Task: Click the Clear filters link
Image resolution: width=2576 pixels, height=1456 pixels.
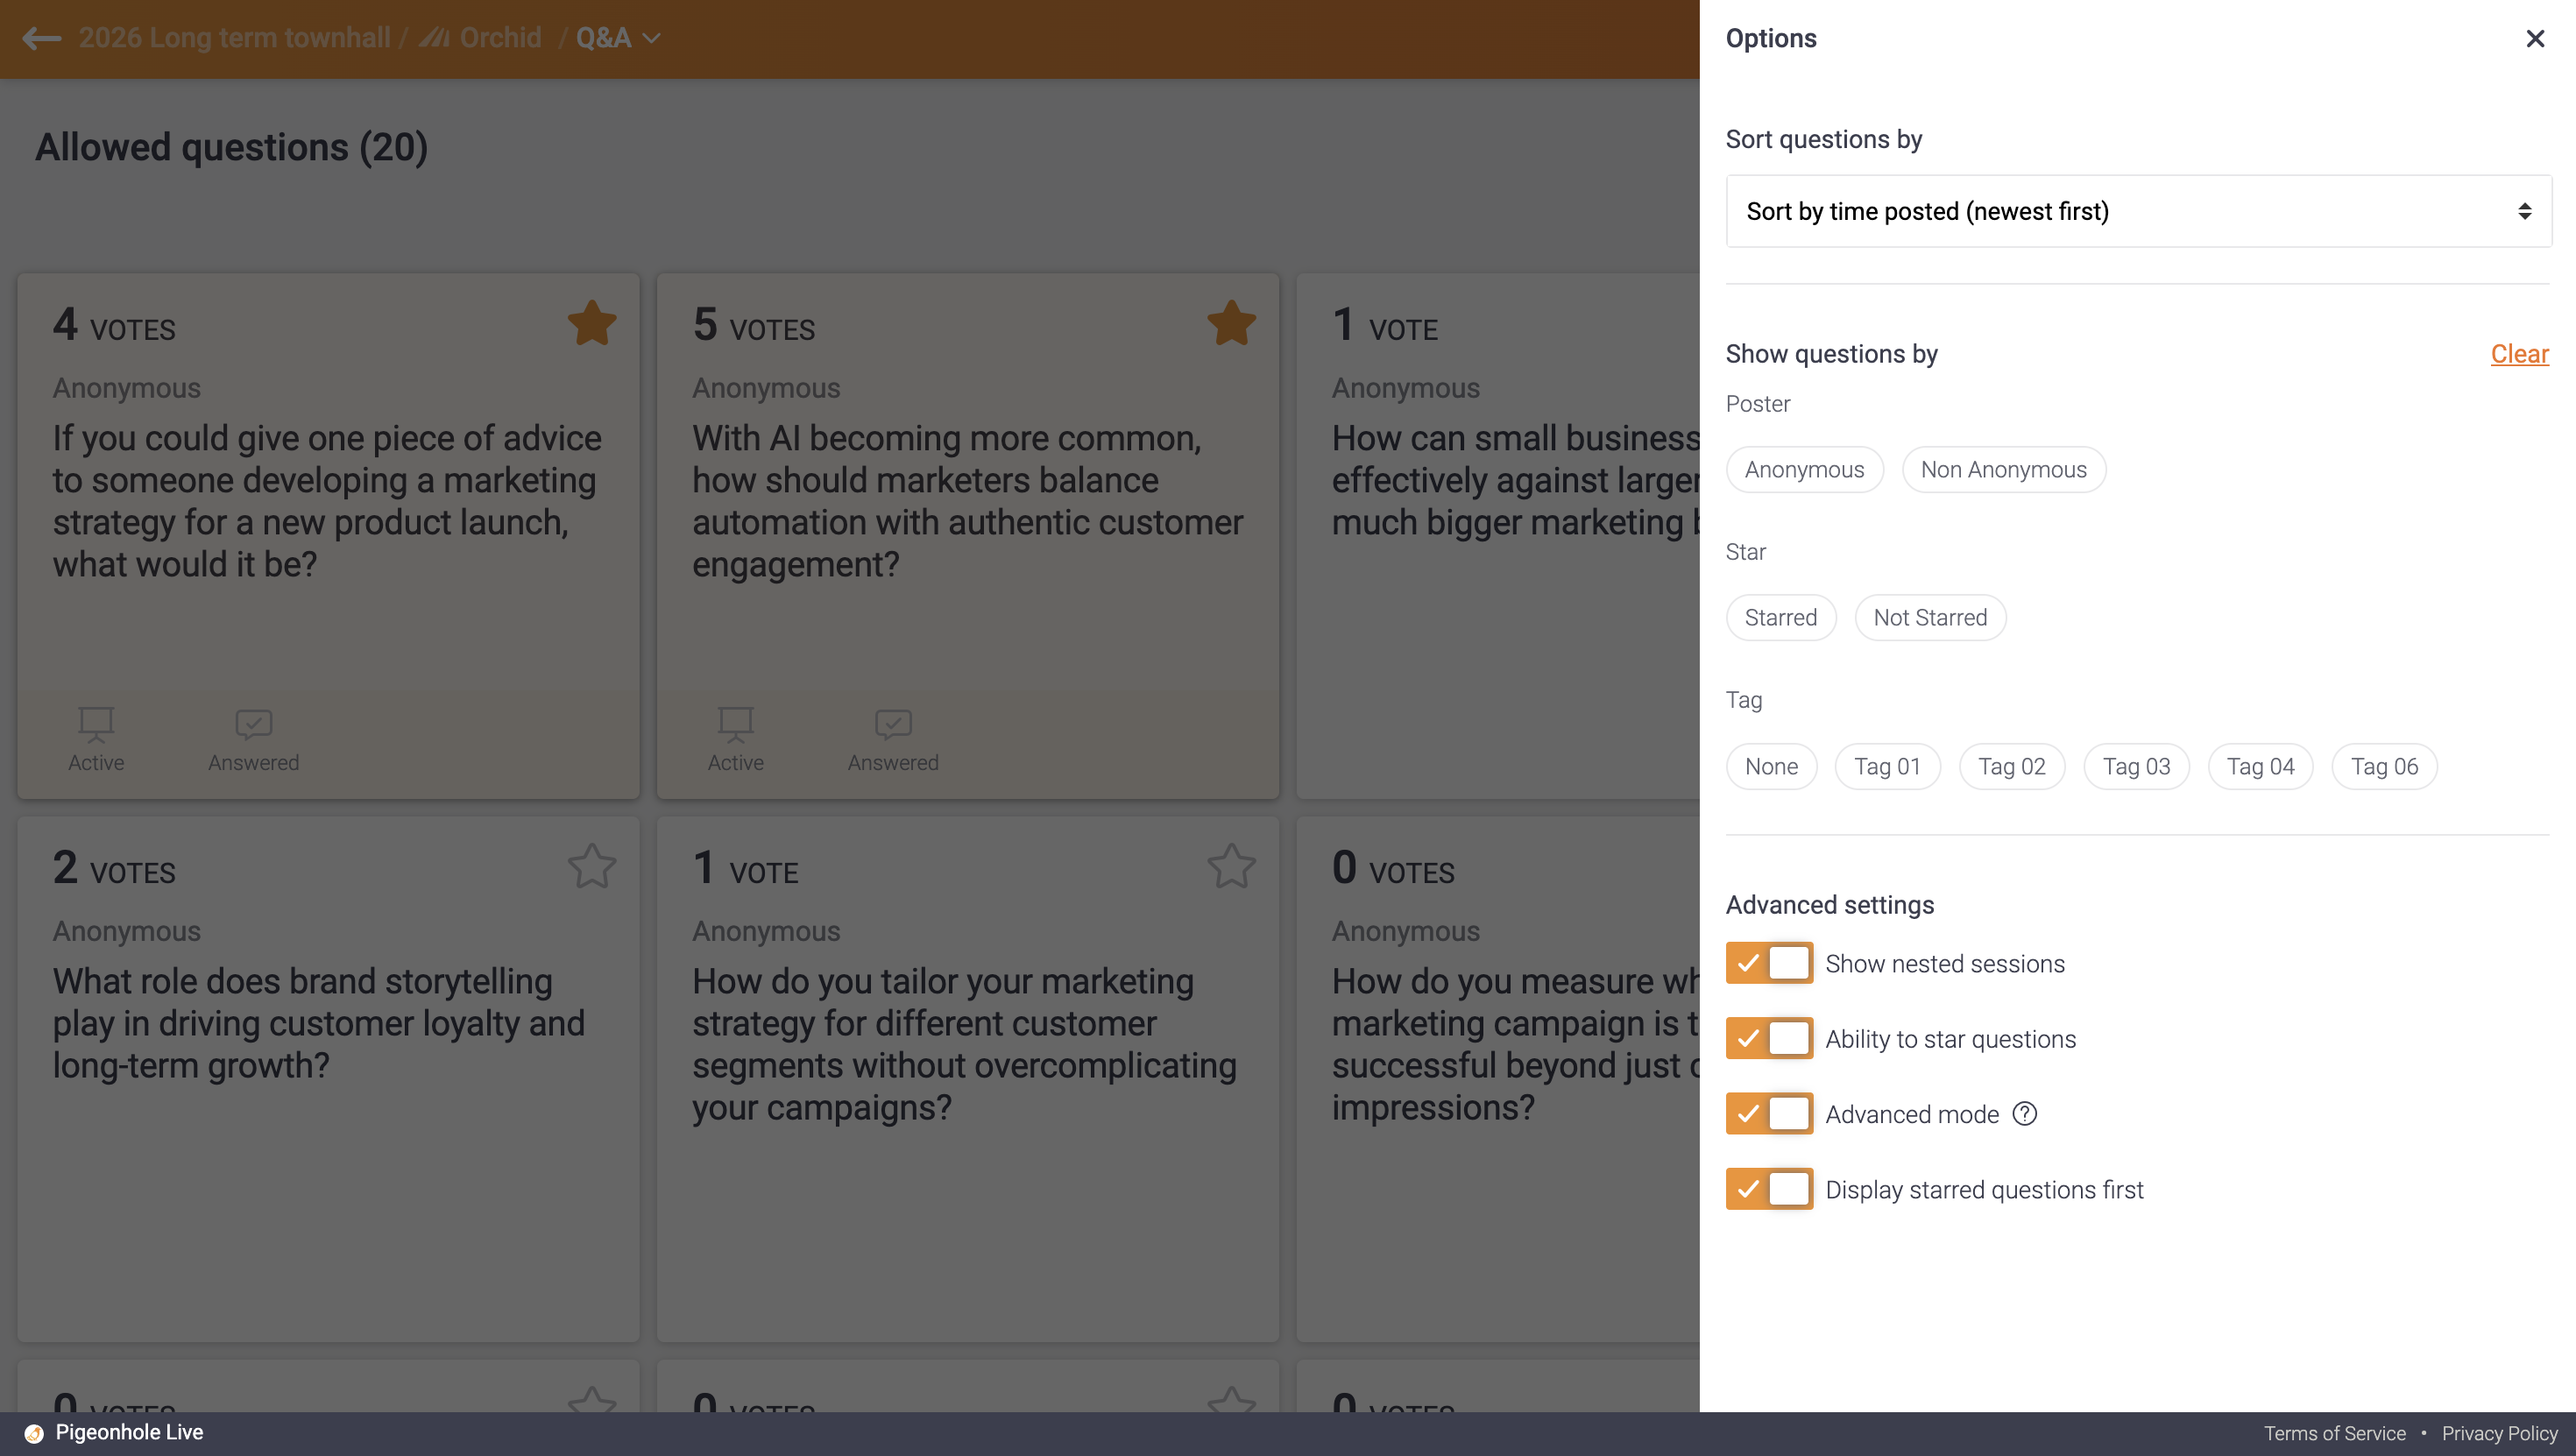Action: coord(2520,354)
